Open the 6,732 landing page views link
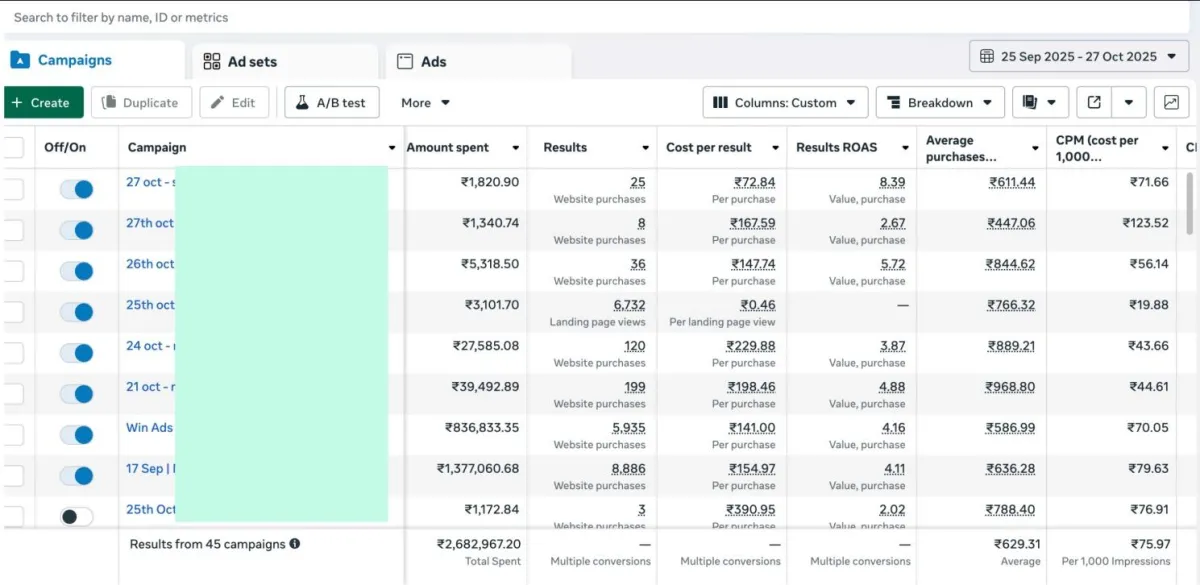 coord(629,305)
